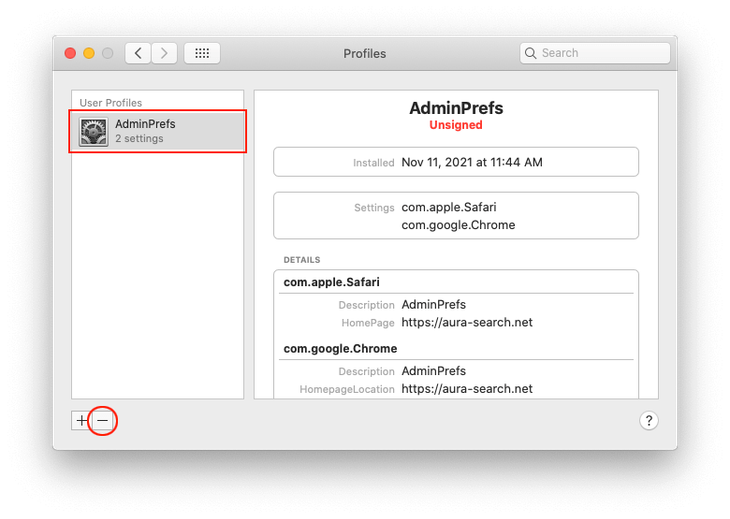Select AdminPrefs in User Profiles list

(158, 131)
